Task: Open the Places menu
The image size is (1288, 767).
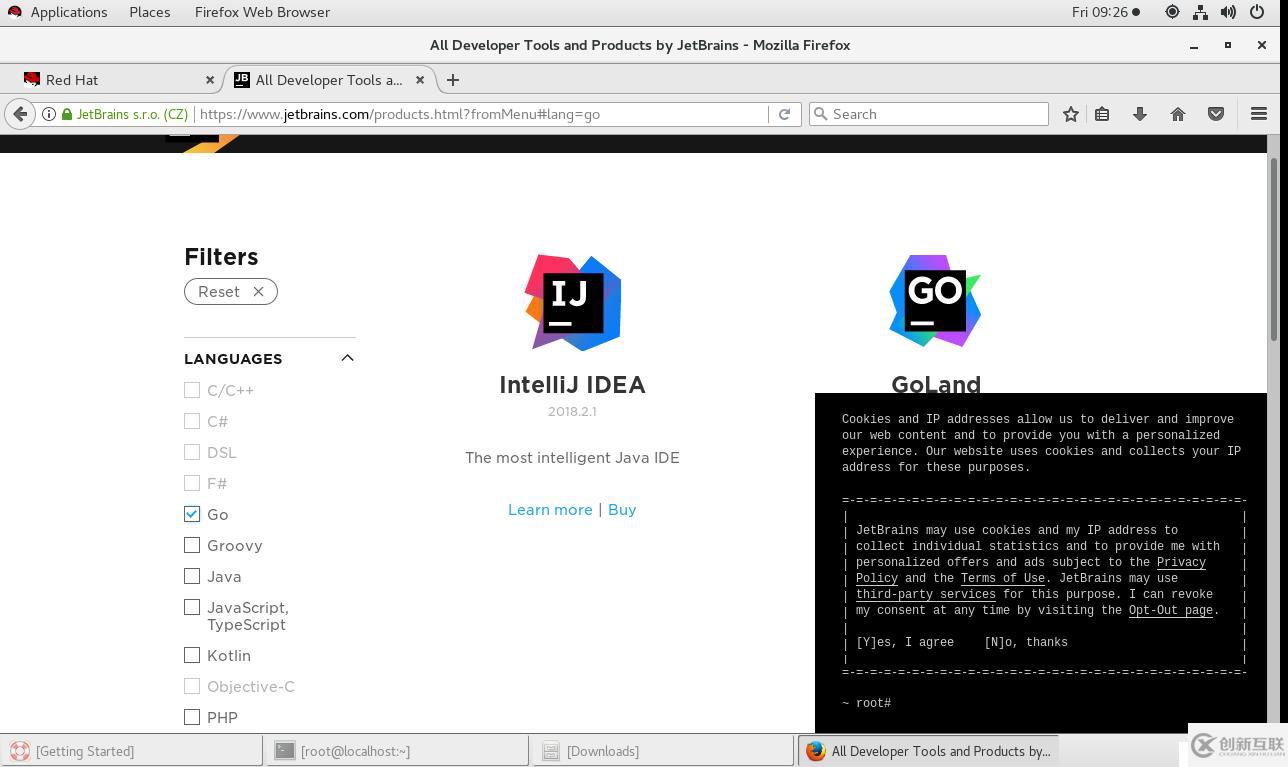Action: click(x=149, y=12)
